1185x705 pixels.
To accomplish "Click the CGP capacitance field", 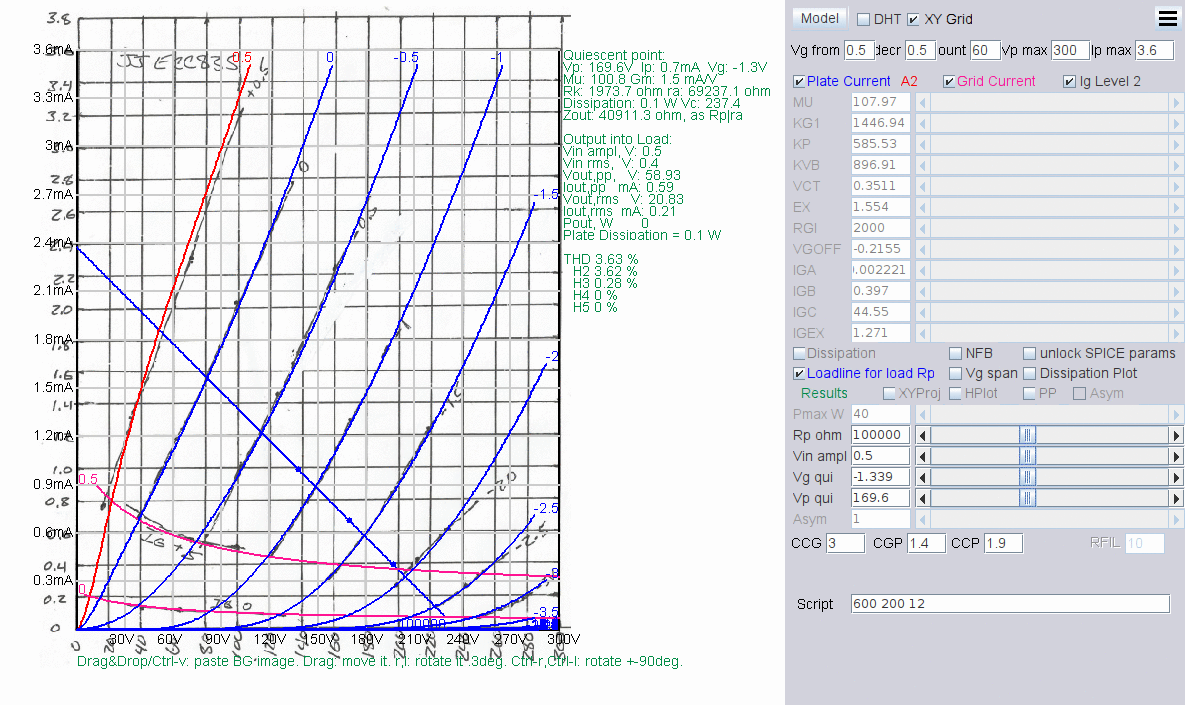I will tap(926, 543).
